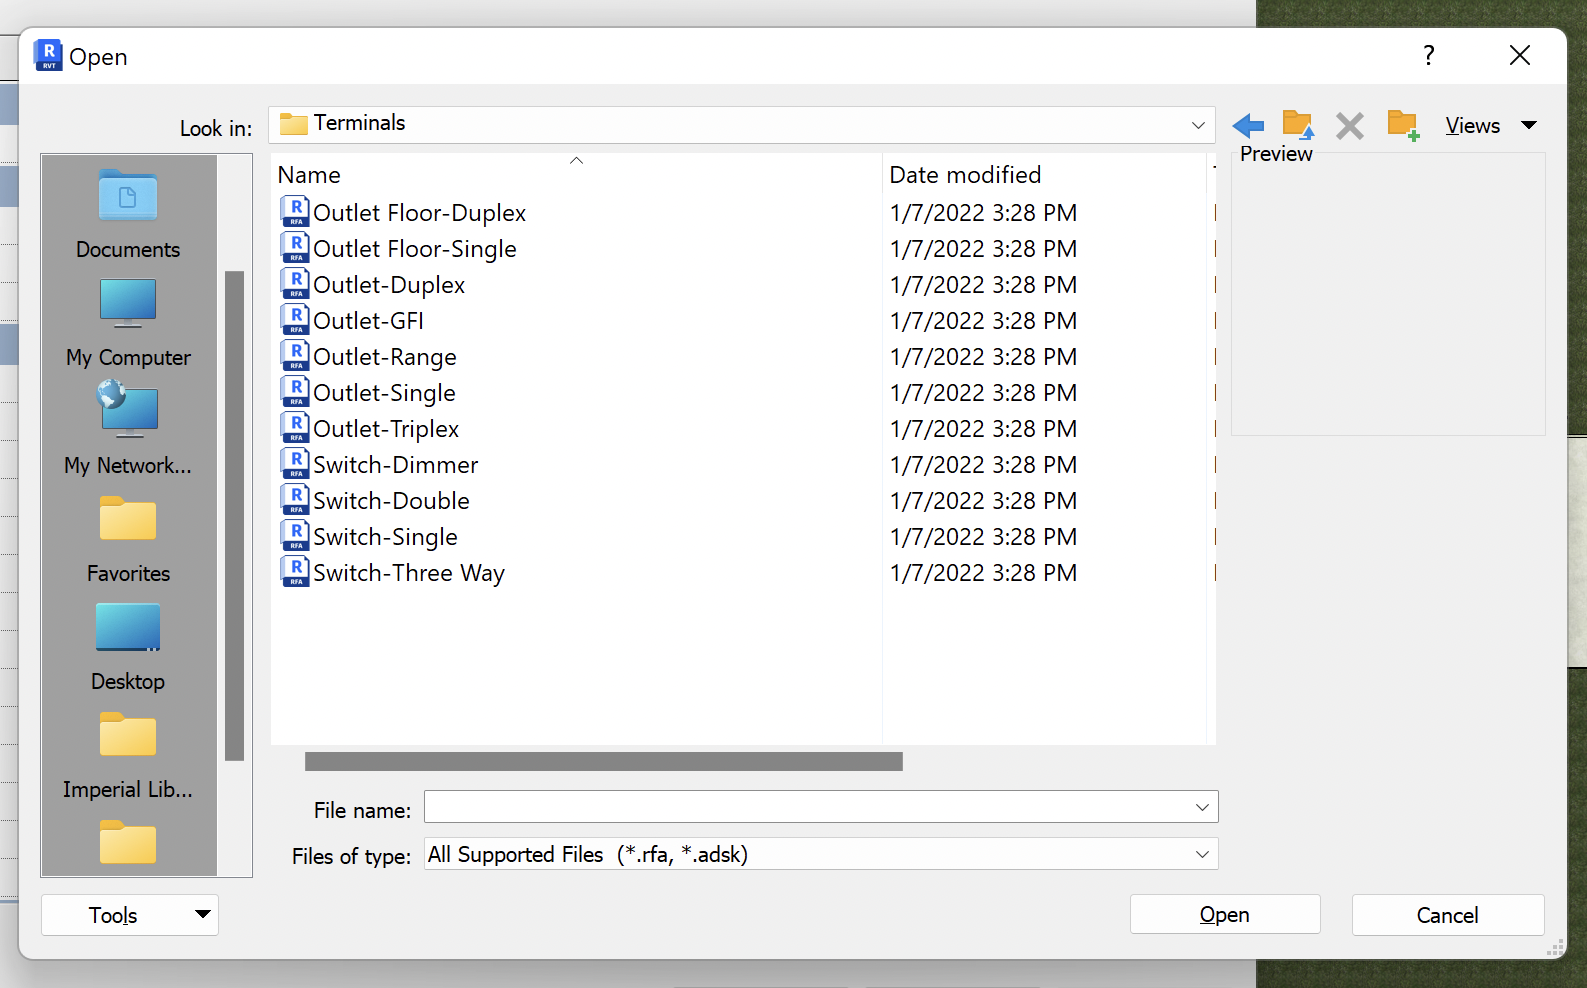Image resolution: width=1587 pixels, height=988 pixels.
Task: Select the file named Outlet-Duplex
Action: [389, 285]
